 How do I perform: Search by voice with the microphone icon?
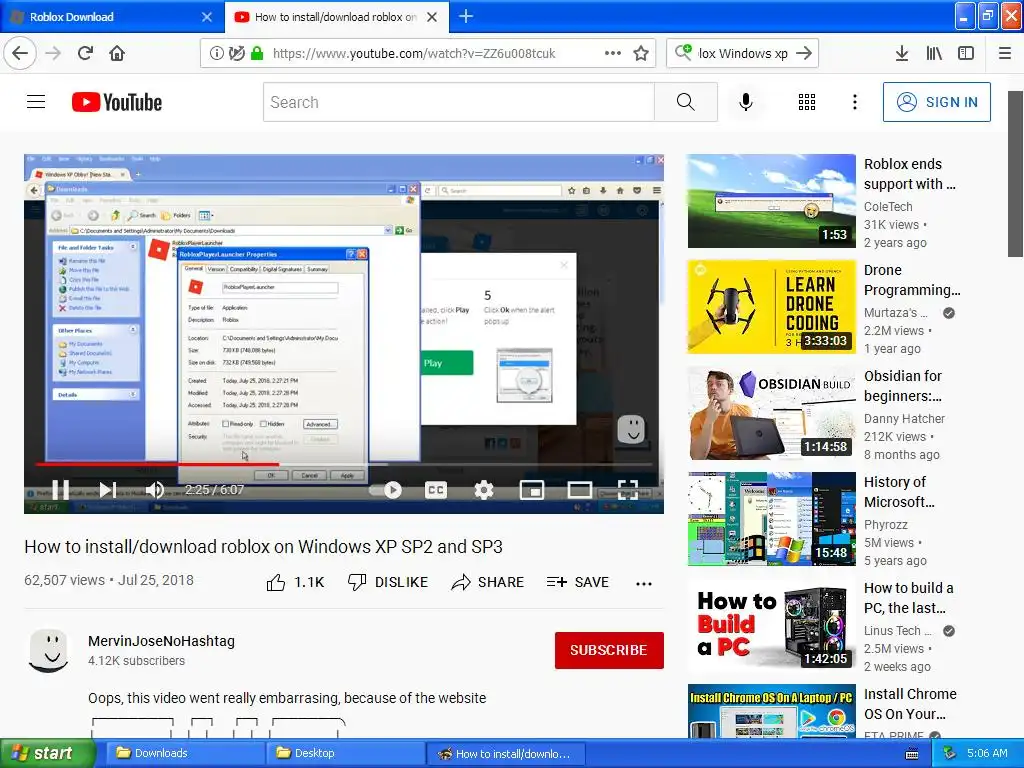pos(746,102)
